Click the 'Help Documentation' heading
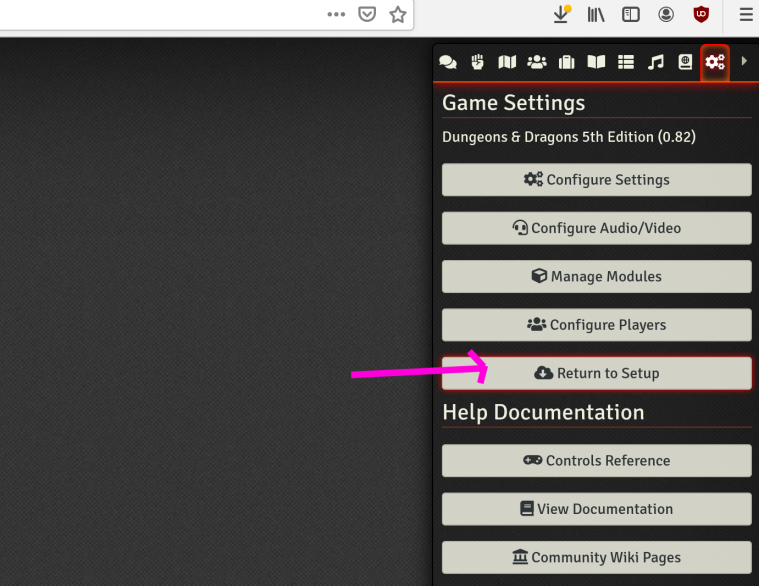The image size is (759, 586). (543, 413)
